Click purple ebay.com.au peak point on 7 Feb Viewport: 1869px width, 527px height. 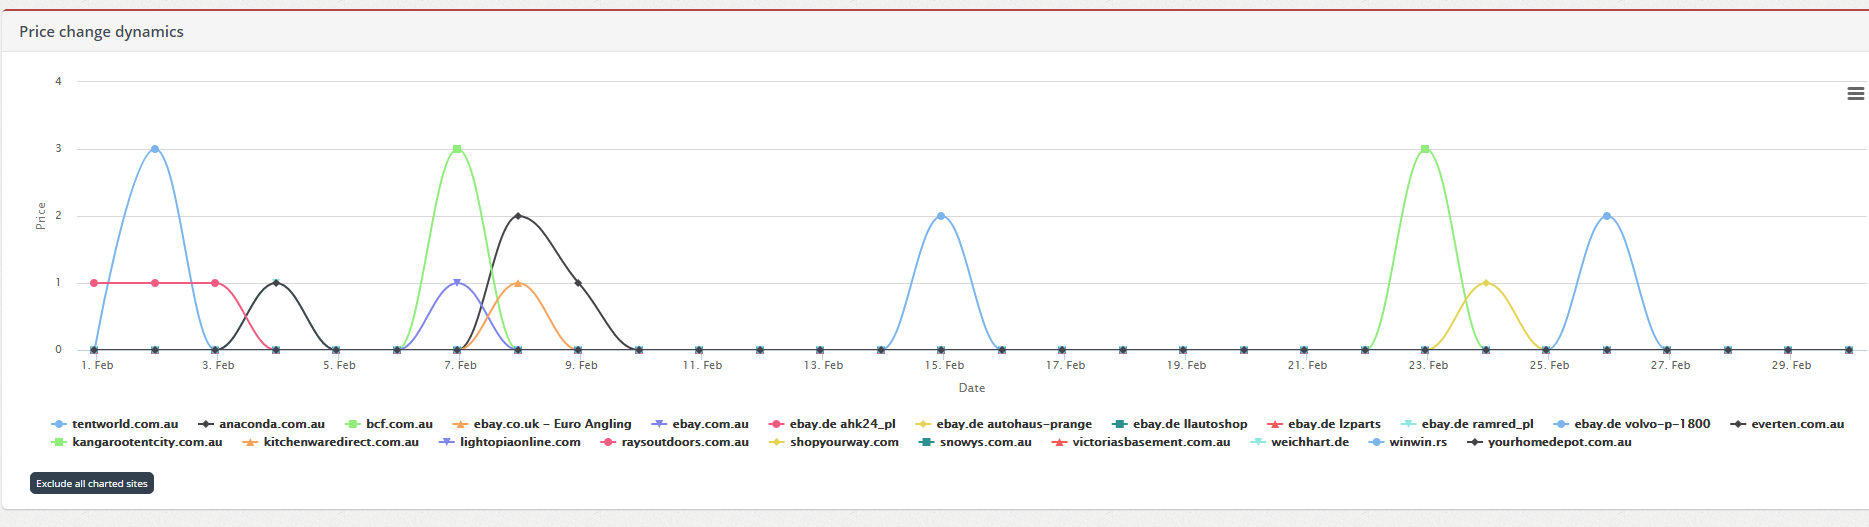coord(457,283)
